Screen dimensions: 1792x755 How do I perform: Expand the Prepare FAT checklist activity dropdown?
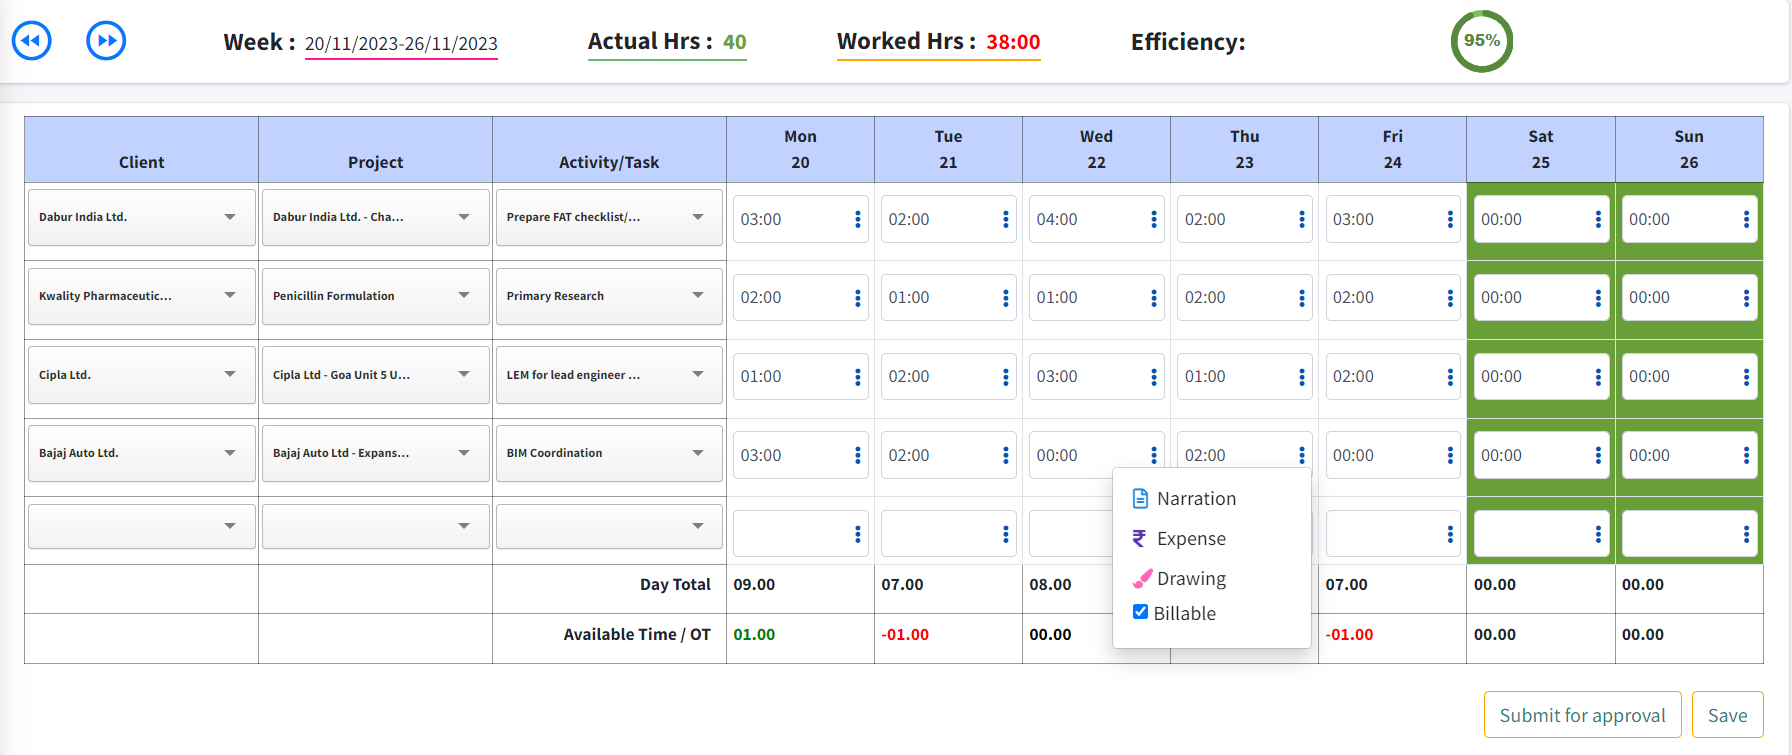(x=609, y=217)
